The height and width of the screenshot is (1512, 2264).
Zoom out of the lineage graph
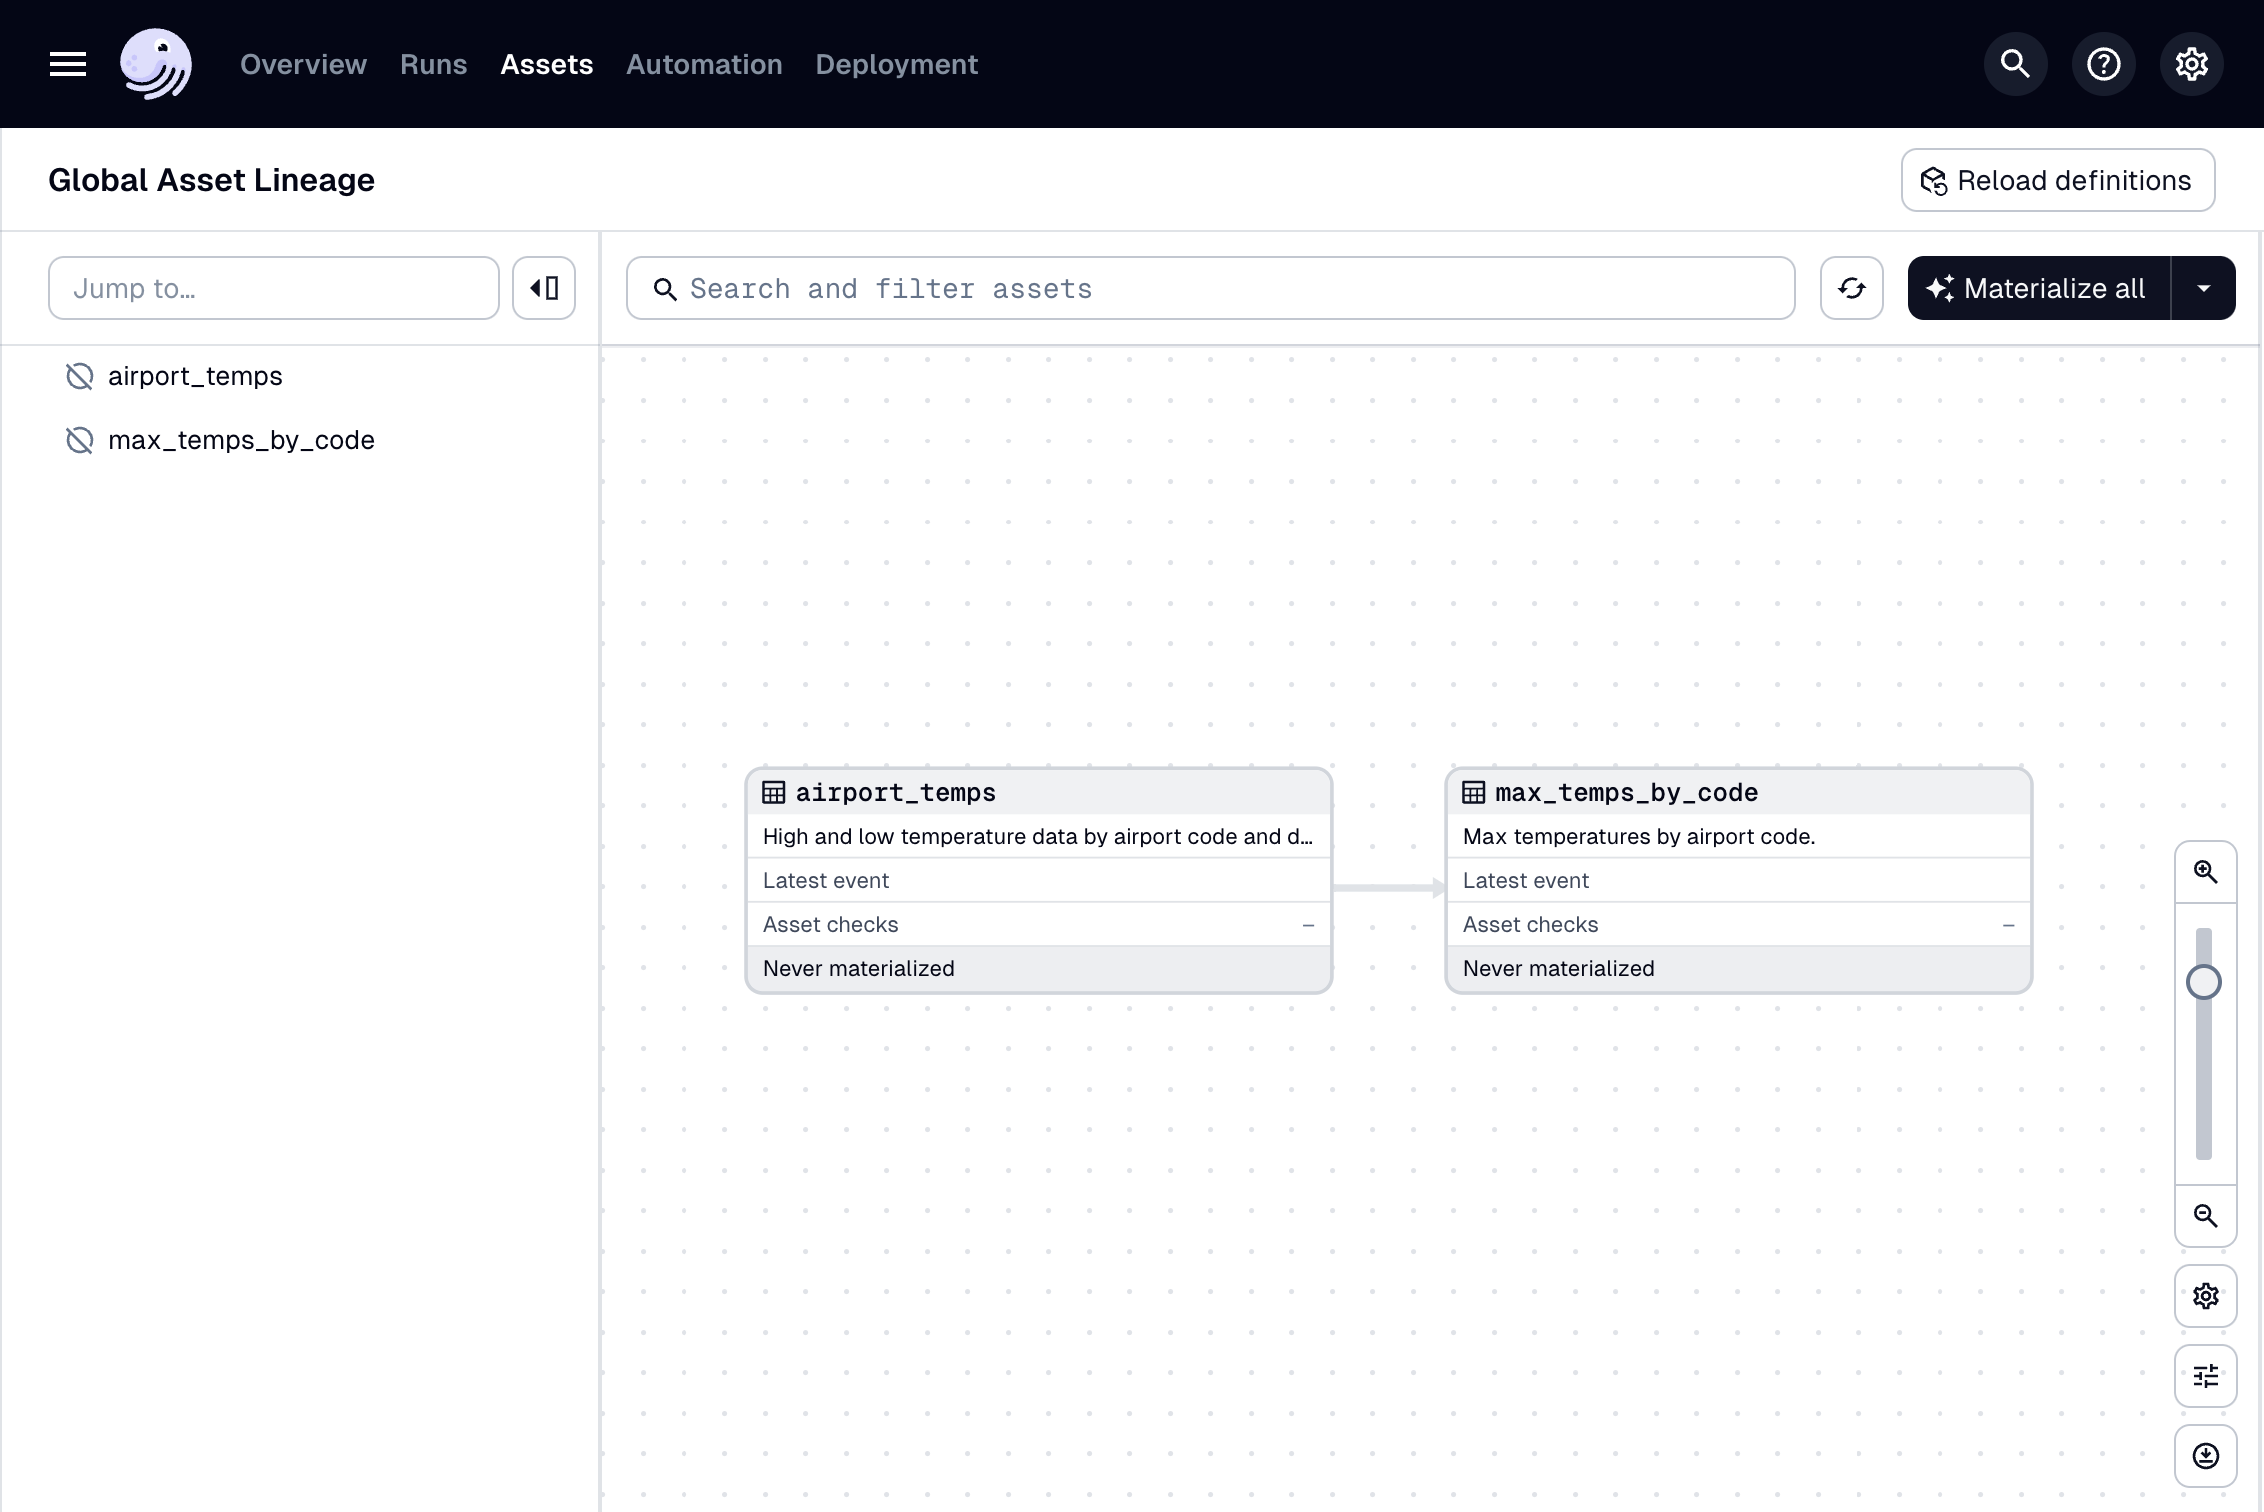tap(2205, 1216)
